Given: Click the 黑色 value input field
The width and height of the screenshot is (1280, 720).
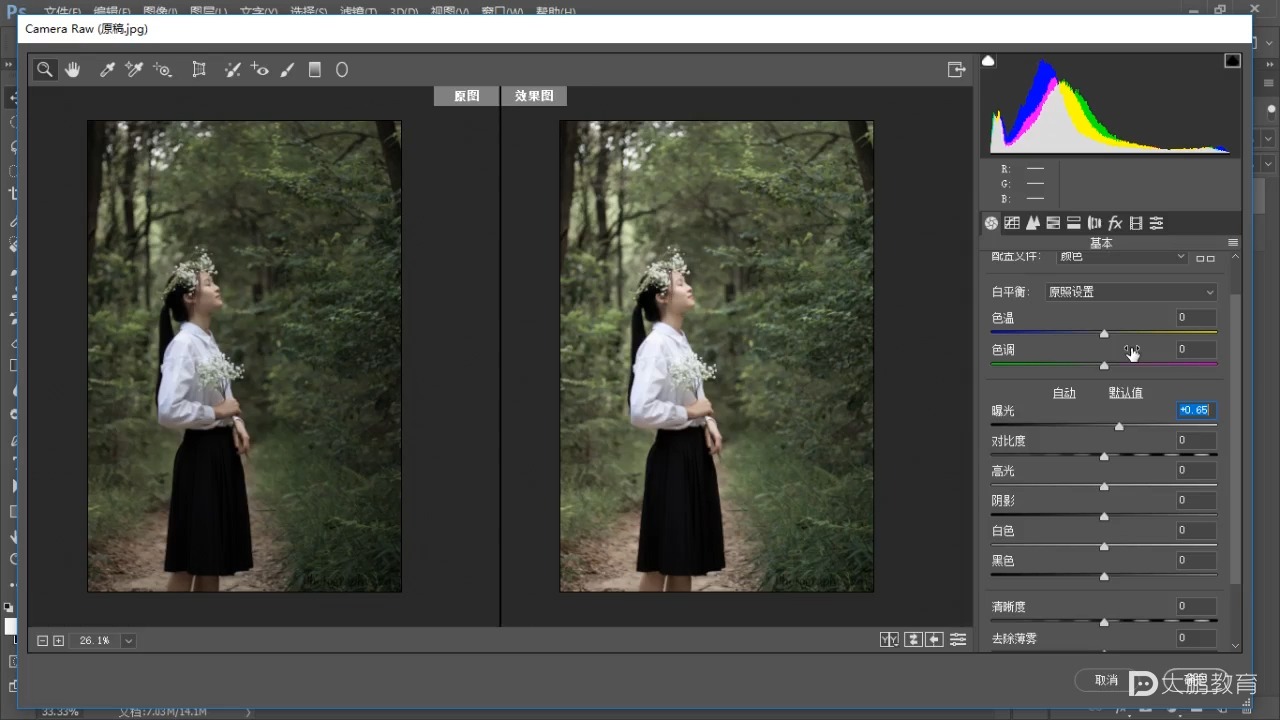Looking at the screenshot, I should click(1196, 560).
